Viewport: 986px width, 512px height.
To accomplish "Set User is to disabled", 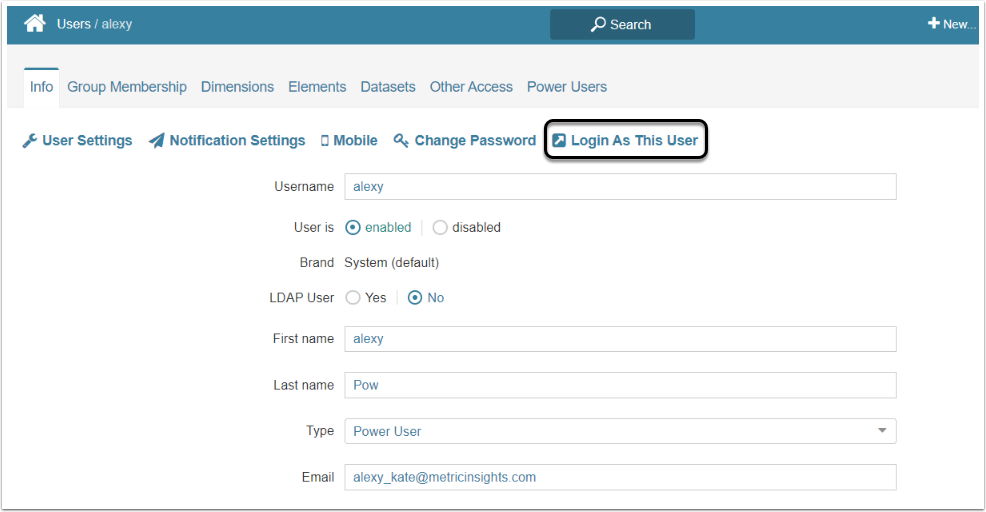I will coord(440,227).
